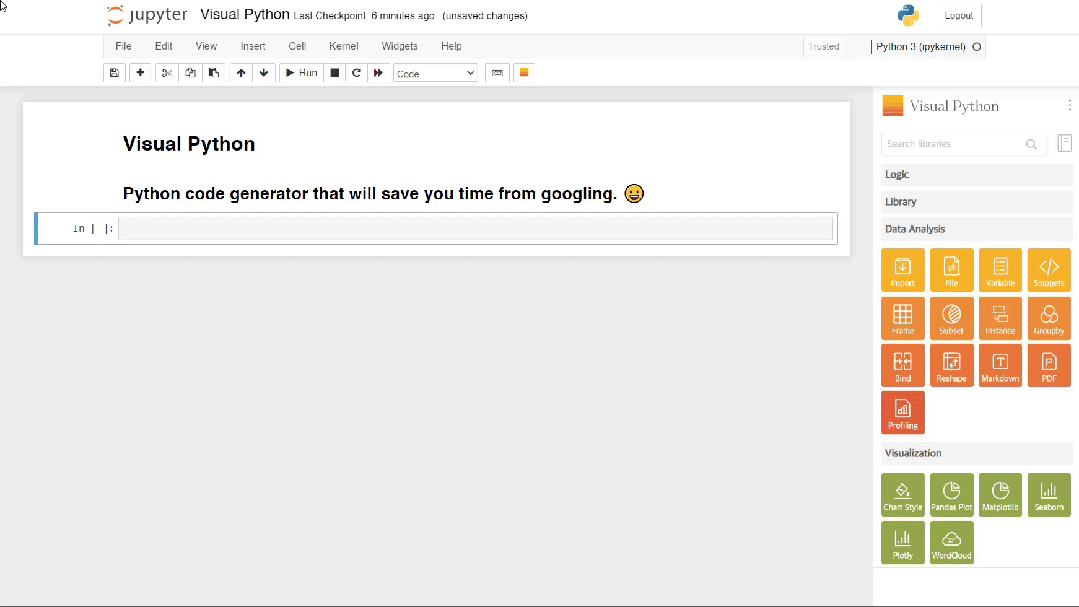1079x607 pixels.
Task: Open the Import tool
Action: (x=903, y=270)
